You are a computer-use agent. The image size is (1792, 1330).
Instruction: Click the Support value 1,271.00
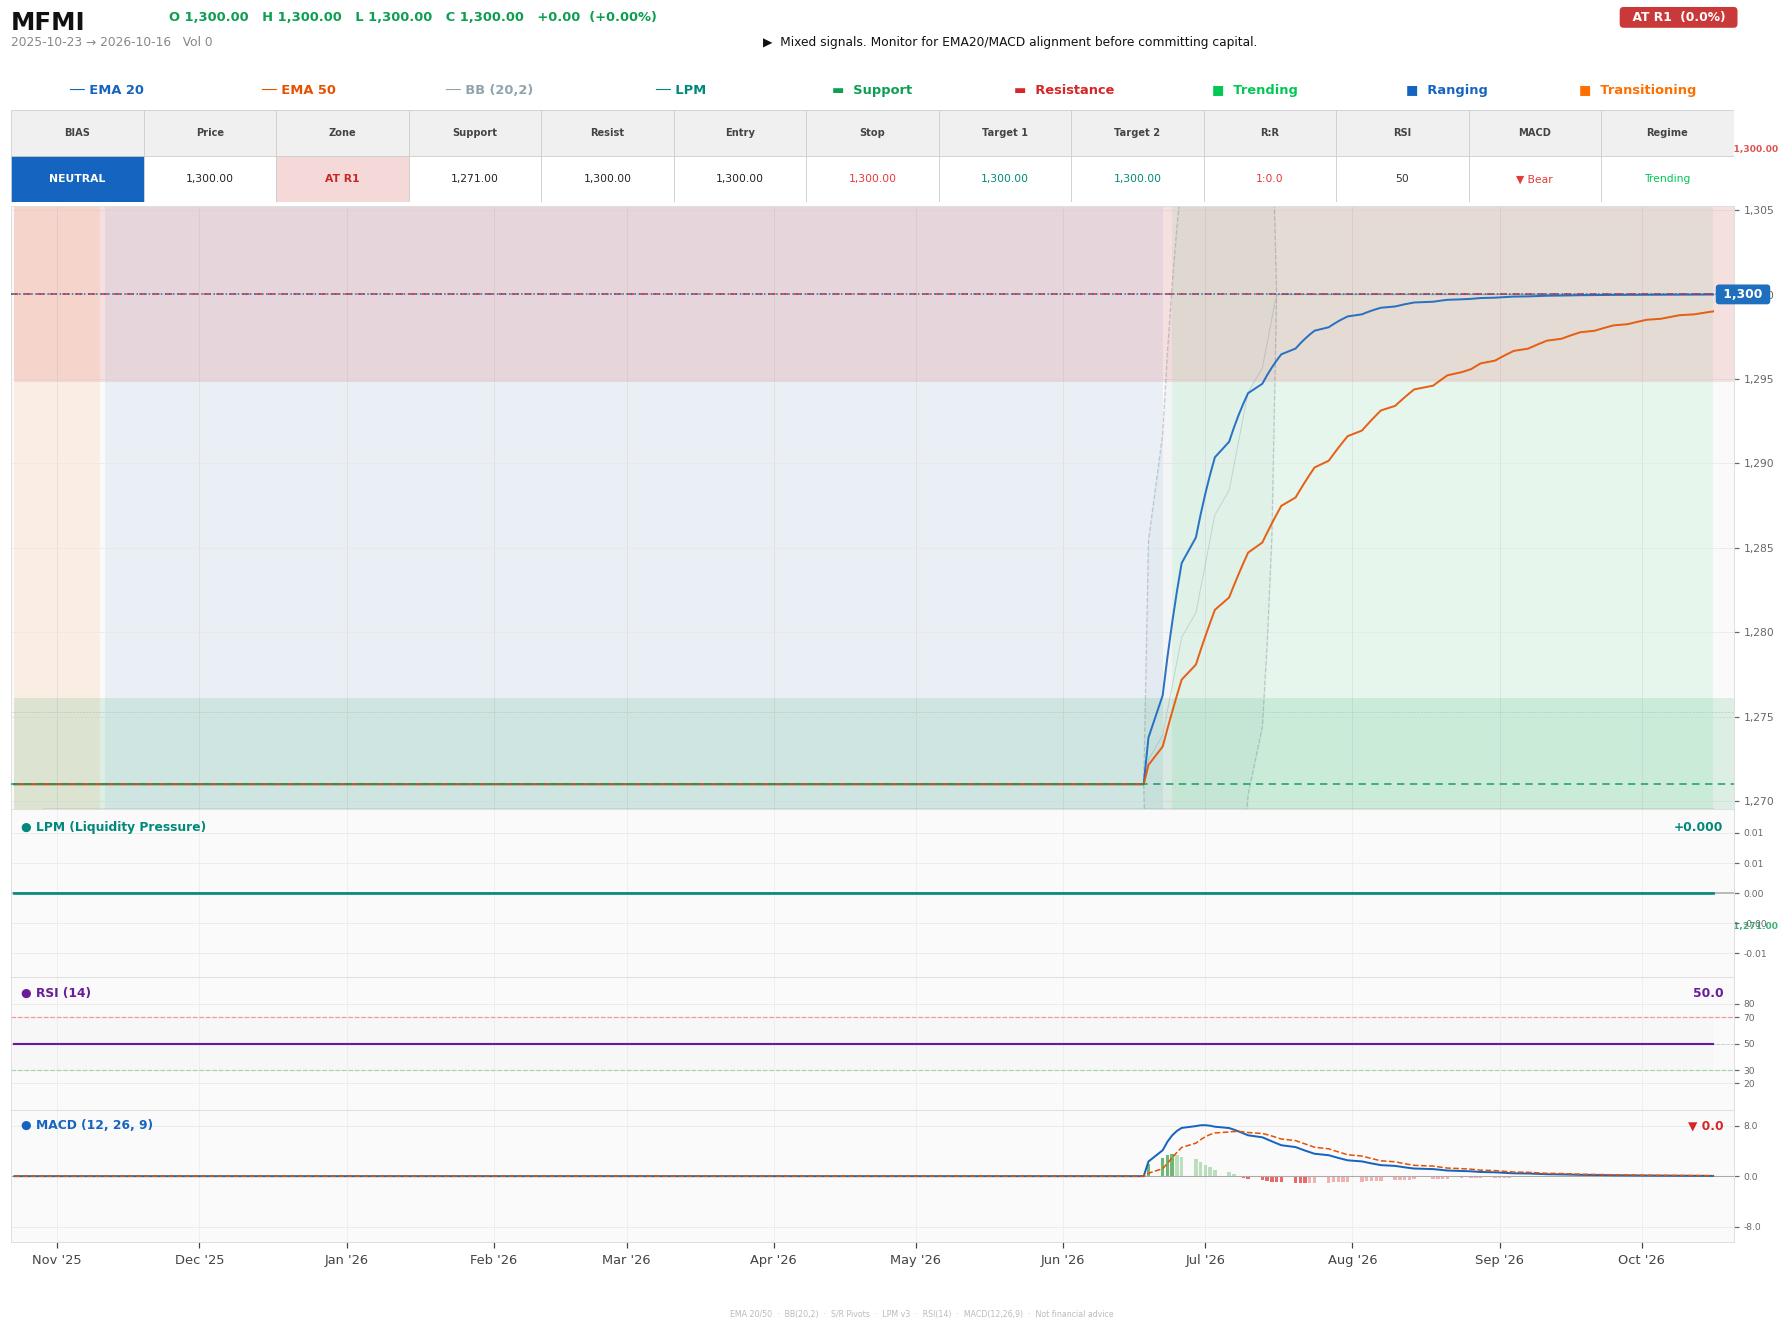pos(474,179)
